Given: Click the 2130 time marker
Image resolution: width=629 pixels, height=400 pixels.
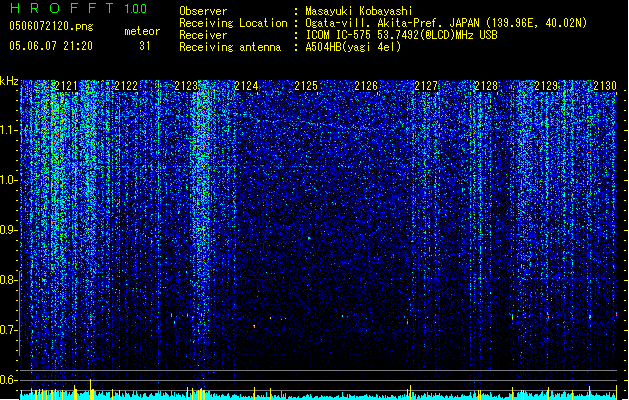Looking at the screenshot, I should [x=605, y=86].
